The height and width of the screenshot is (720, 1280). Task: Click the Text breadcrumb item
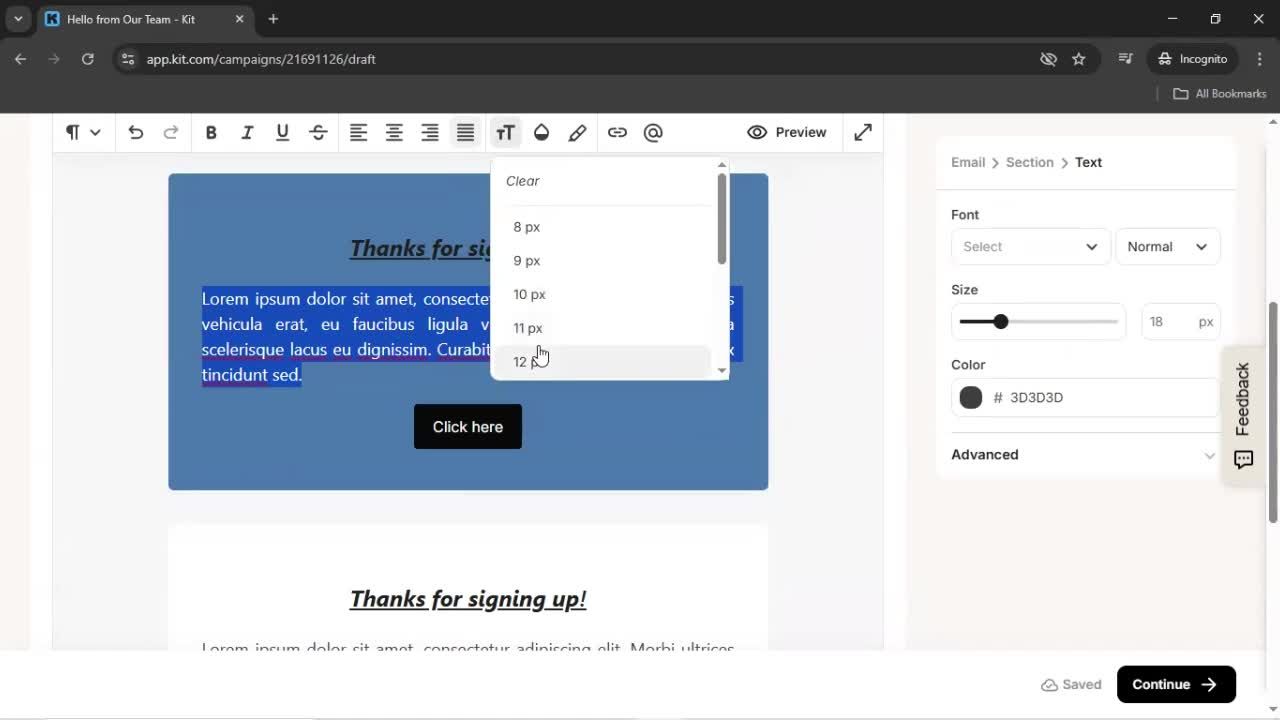(x=1088, y=162)
